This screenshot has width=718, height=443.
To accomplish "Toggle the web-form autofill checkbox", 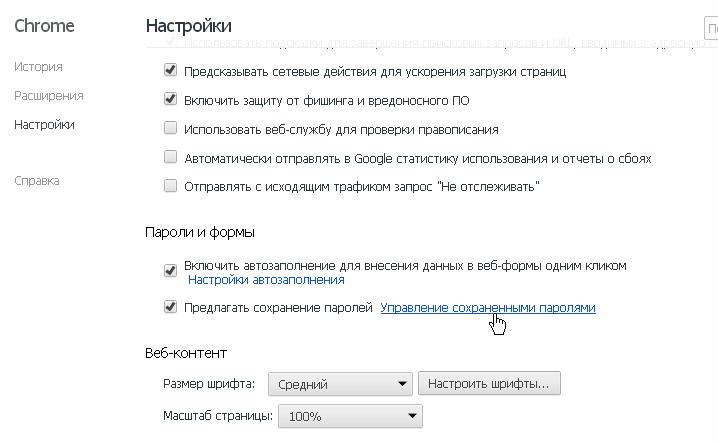I will [170, 271].
